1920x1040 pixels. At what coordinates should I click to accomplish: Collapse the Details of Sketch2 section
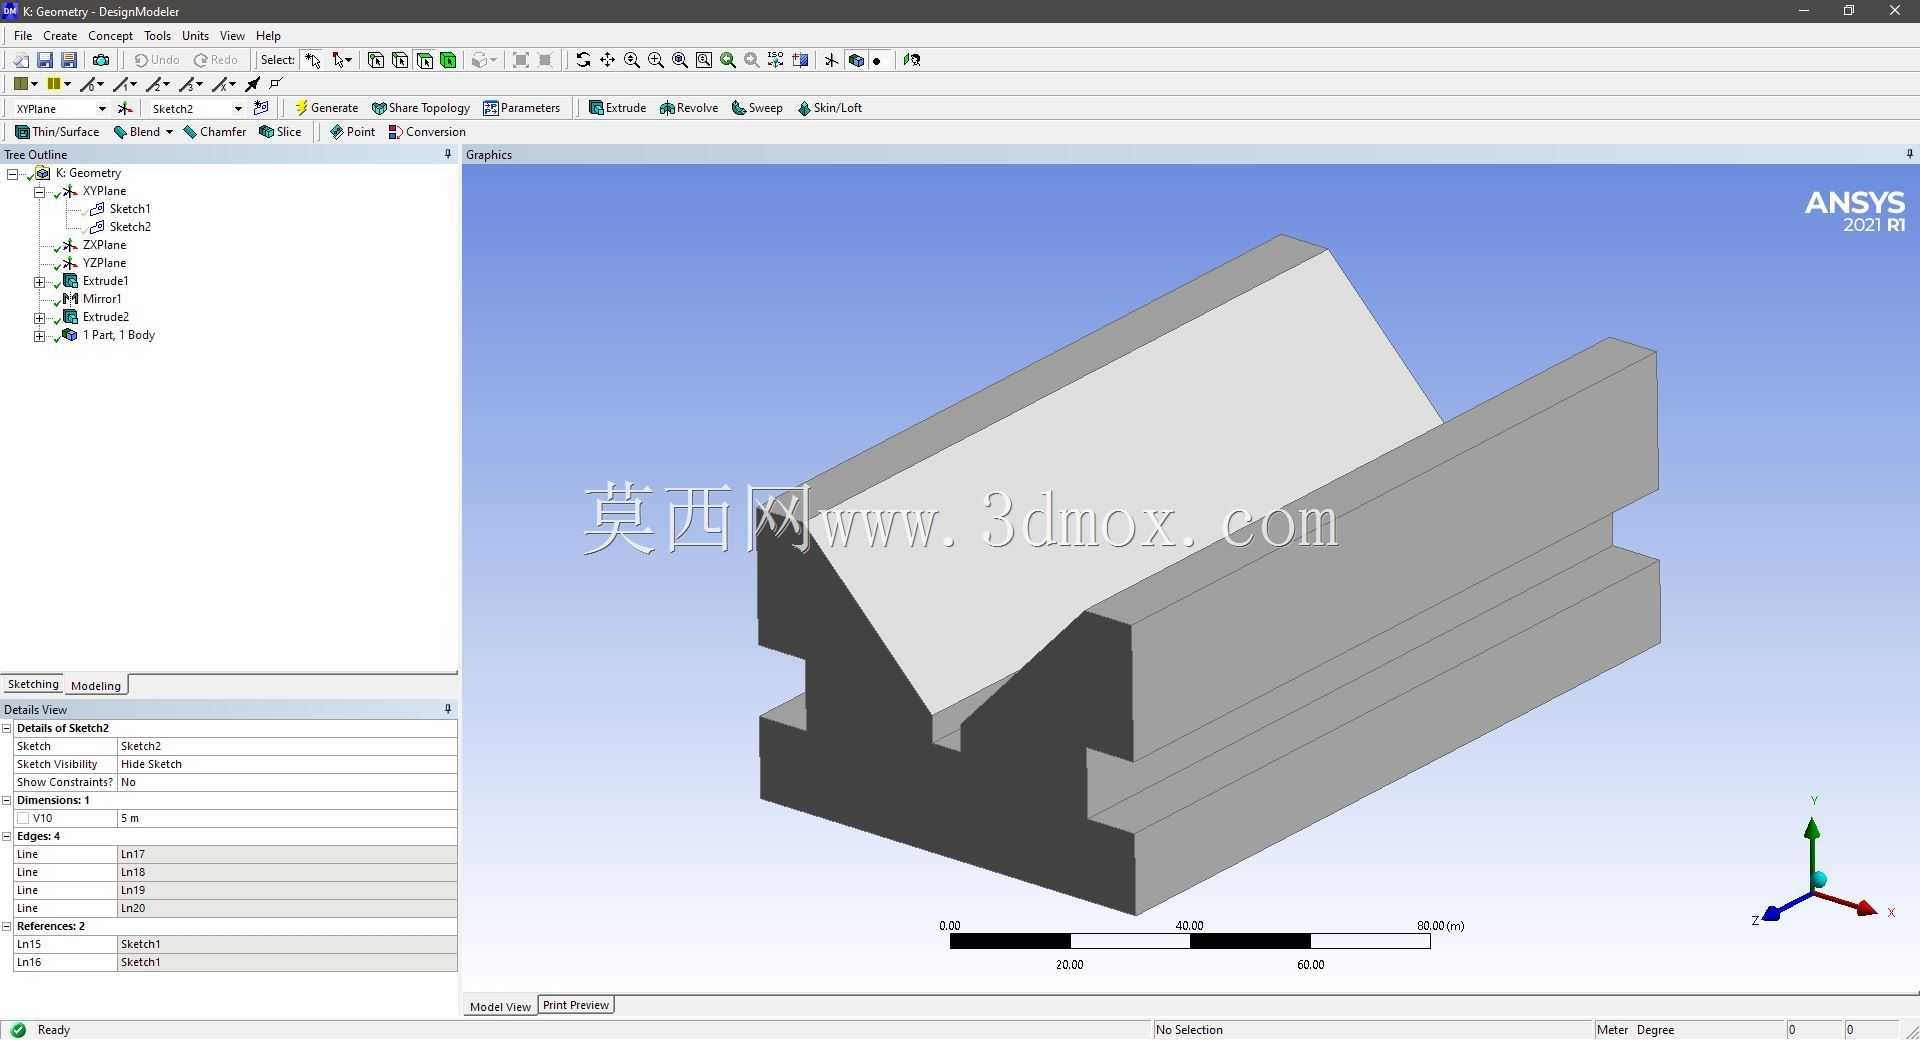coord(7,728)
